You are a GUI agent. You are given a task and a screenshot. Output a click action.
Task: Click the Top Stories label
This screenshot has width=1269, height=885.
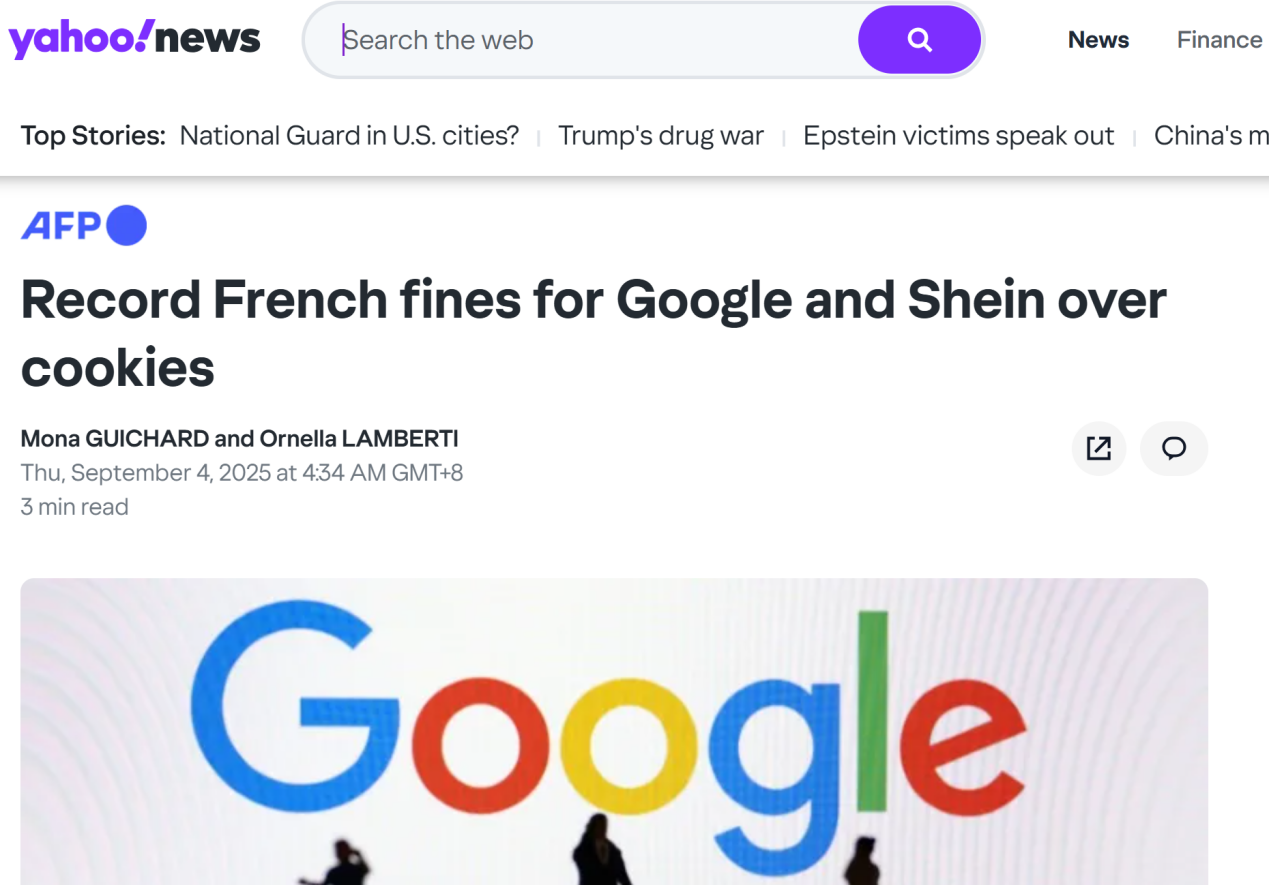(93, 135)
